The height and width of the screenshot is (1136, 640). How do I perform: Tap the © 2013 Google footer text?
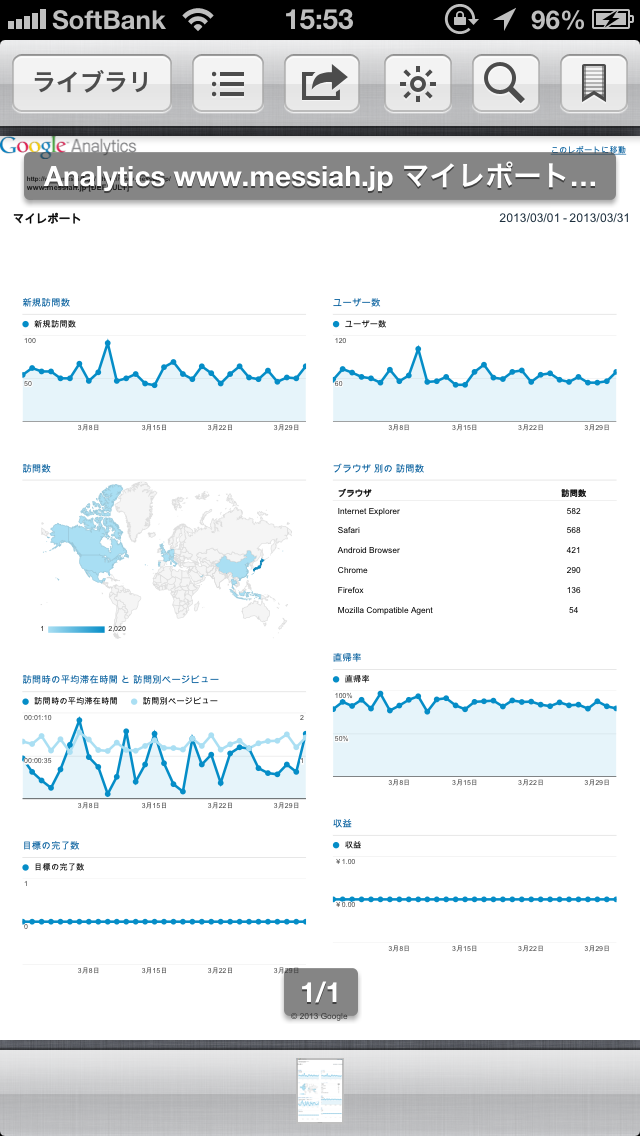[320, 1016]
